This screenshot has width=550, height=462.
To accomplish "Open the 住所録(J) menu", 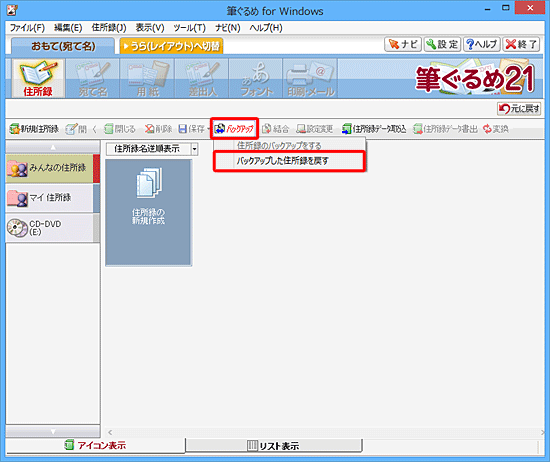I will point(109,28).
